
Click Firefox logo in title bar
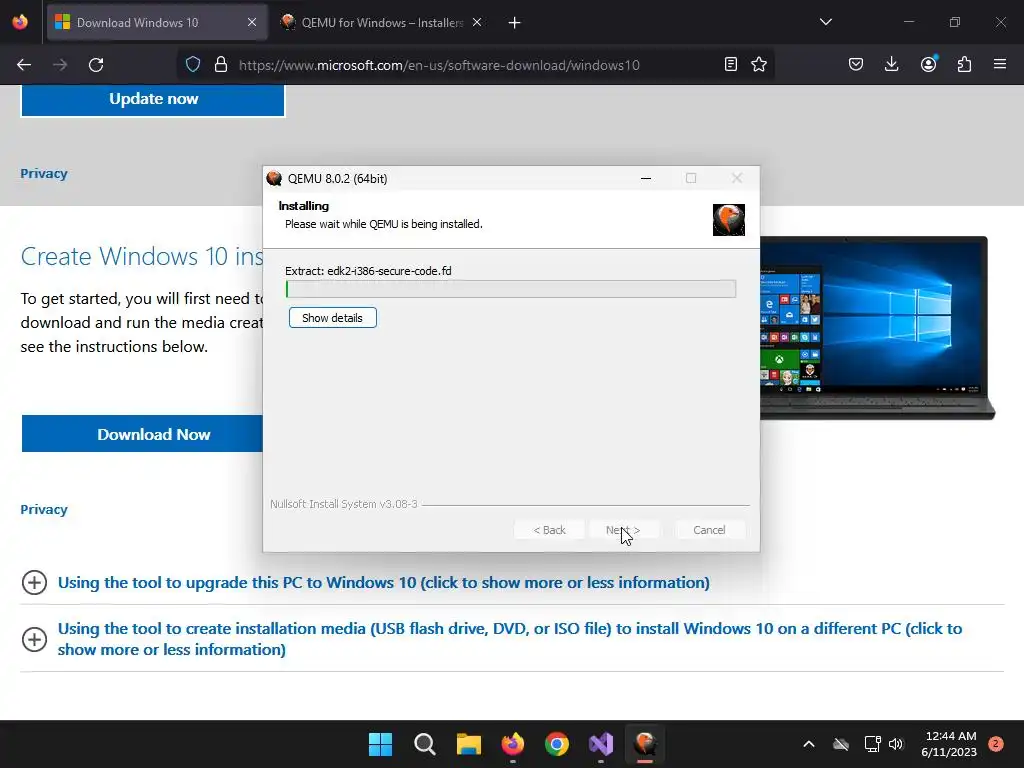click(x=20, y=22)
